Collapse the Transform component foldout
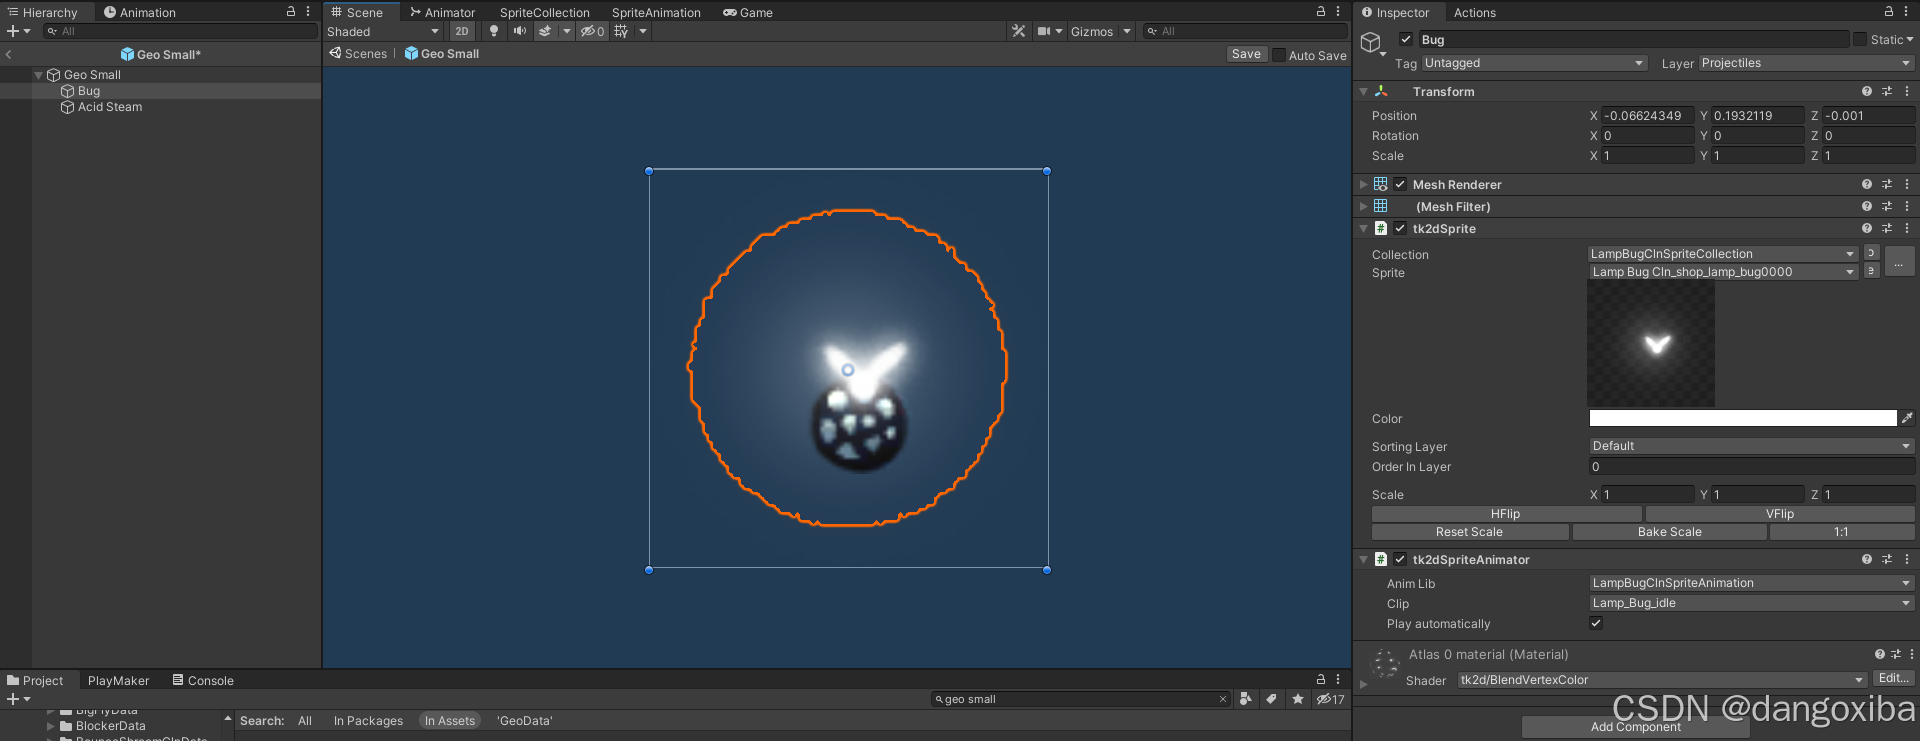Image resolution: width=1920 pixels, height=741 pixels. pos(1363,91)
